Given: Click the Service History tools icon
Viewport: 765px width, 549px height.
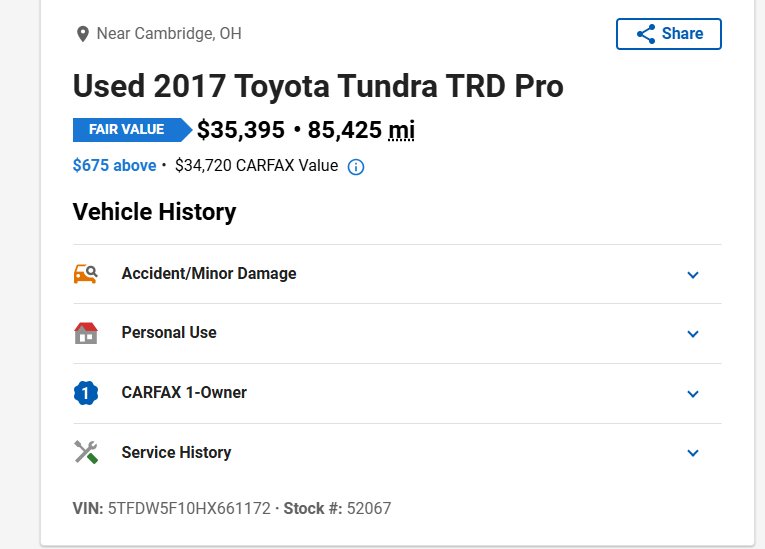Looking at the screenshot, I should click(86, 452).
